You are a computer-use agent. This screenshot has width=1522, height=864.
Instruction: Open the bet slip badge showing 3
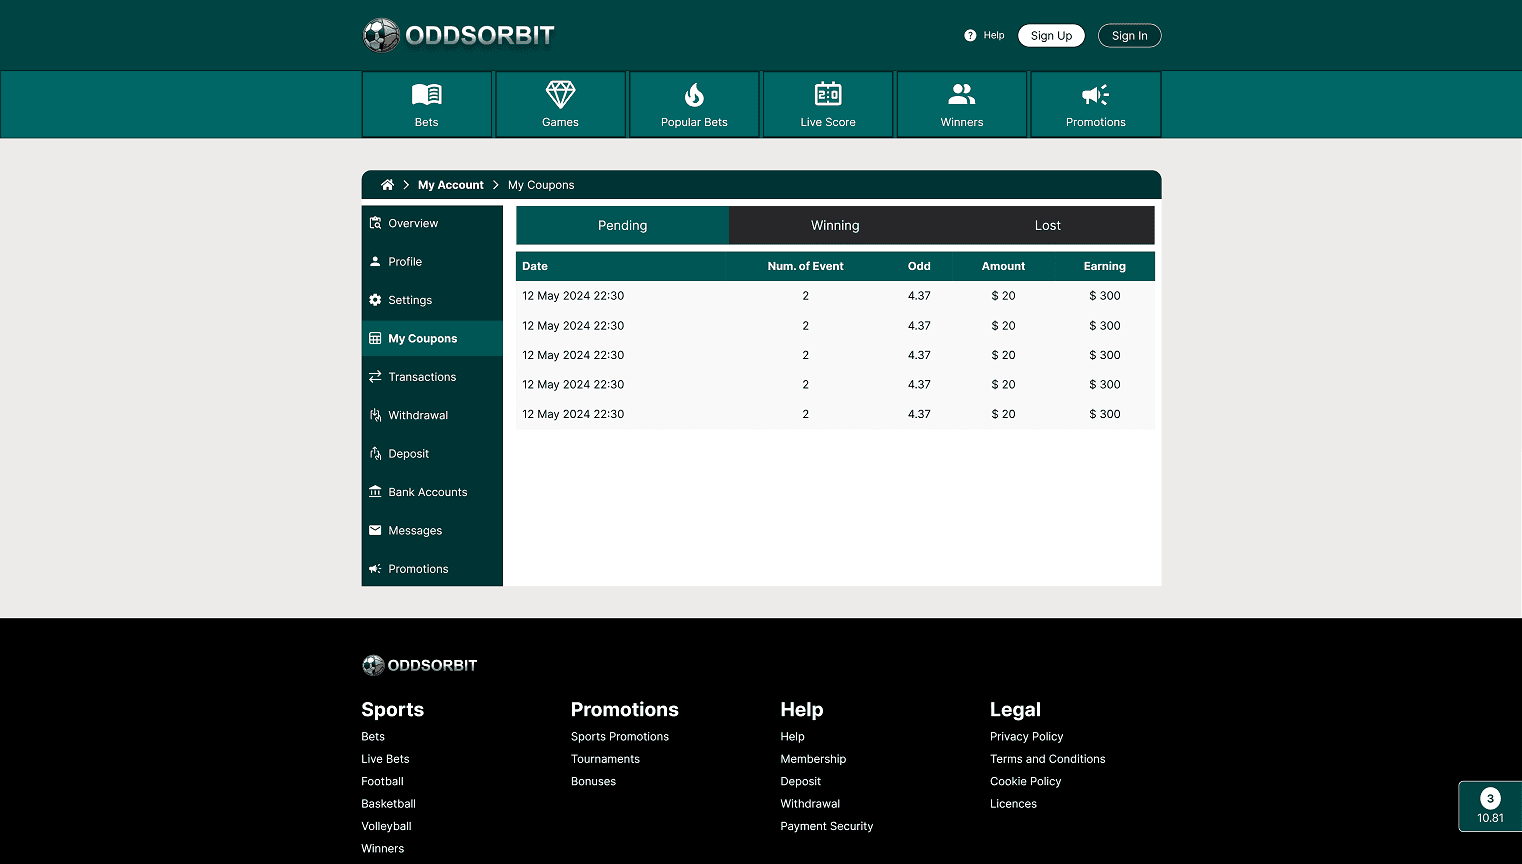[1490, 806]
